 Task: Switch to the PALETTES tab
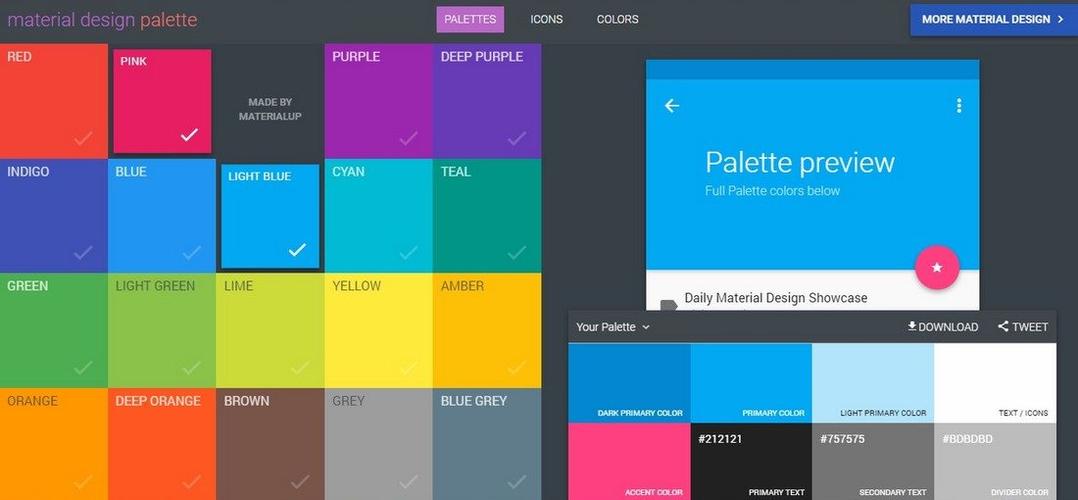pos(470,19)
